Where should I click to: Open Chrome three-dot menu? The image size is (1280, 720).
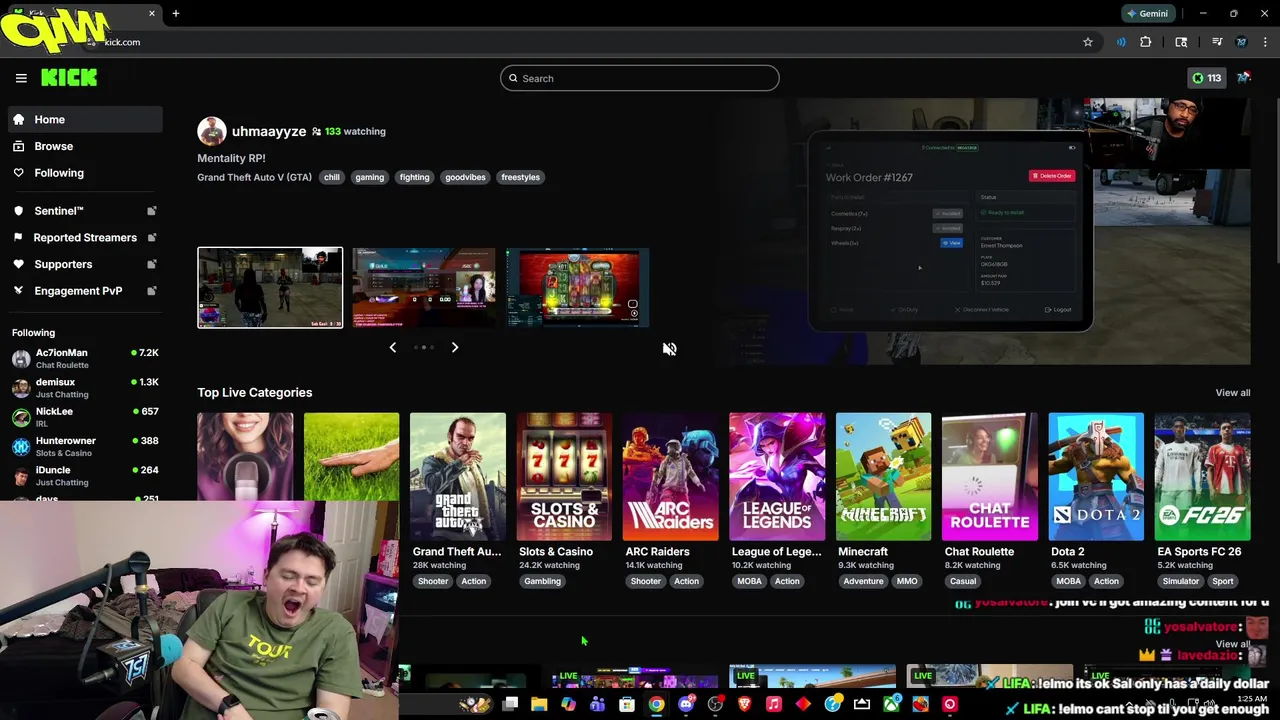click(1266, 42)
